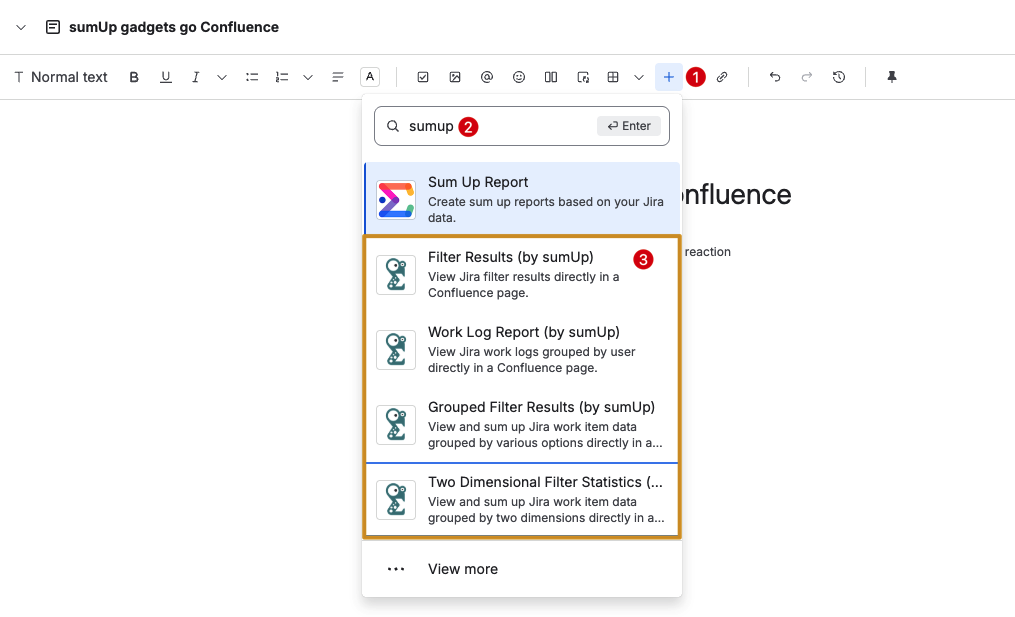Select Grouped Filter Results (by sumUp)
The width and height of the screenshot is (1015, 617).
pyautogui.click(x=522, y=425)
